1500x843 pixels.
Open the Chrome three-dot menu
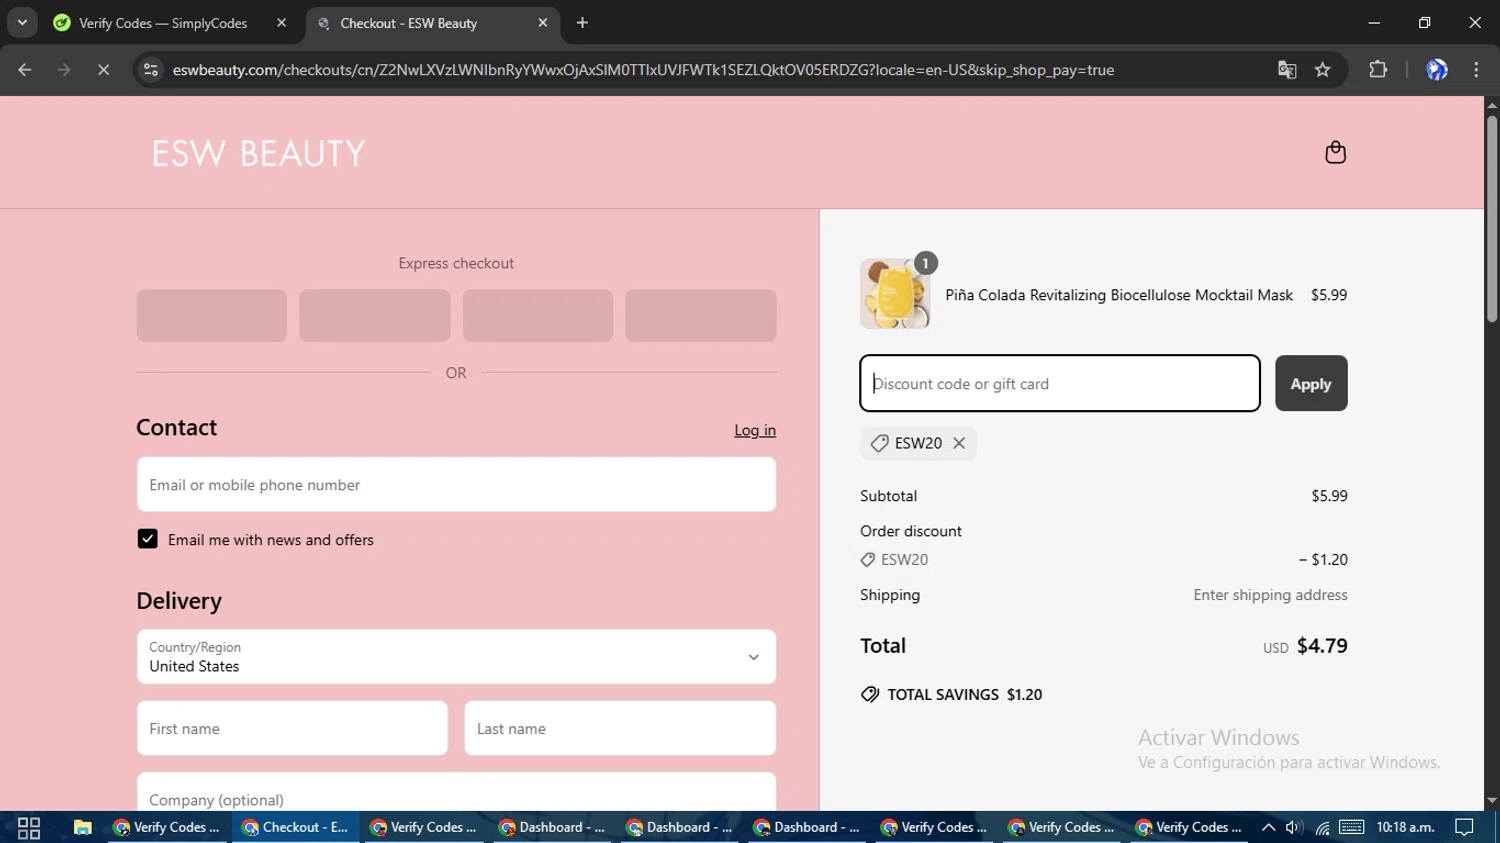[x=1476, y=70]
